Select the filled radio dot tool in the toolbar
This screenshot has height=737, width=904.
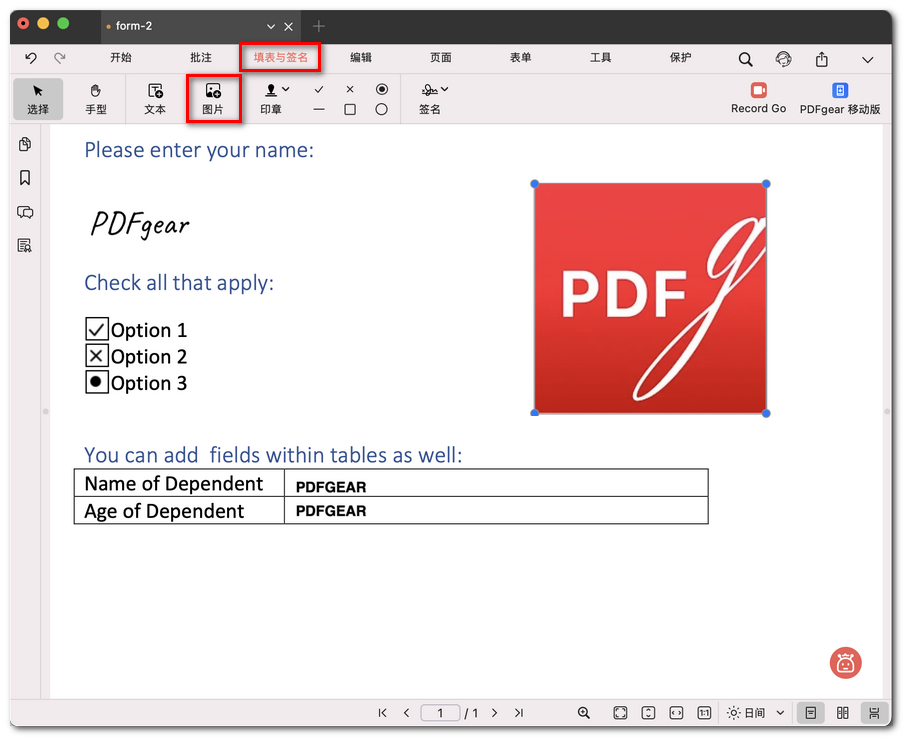[381, 89]
